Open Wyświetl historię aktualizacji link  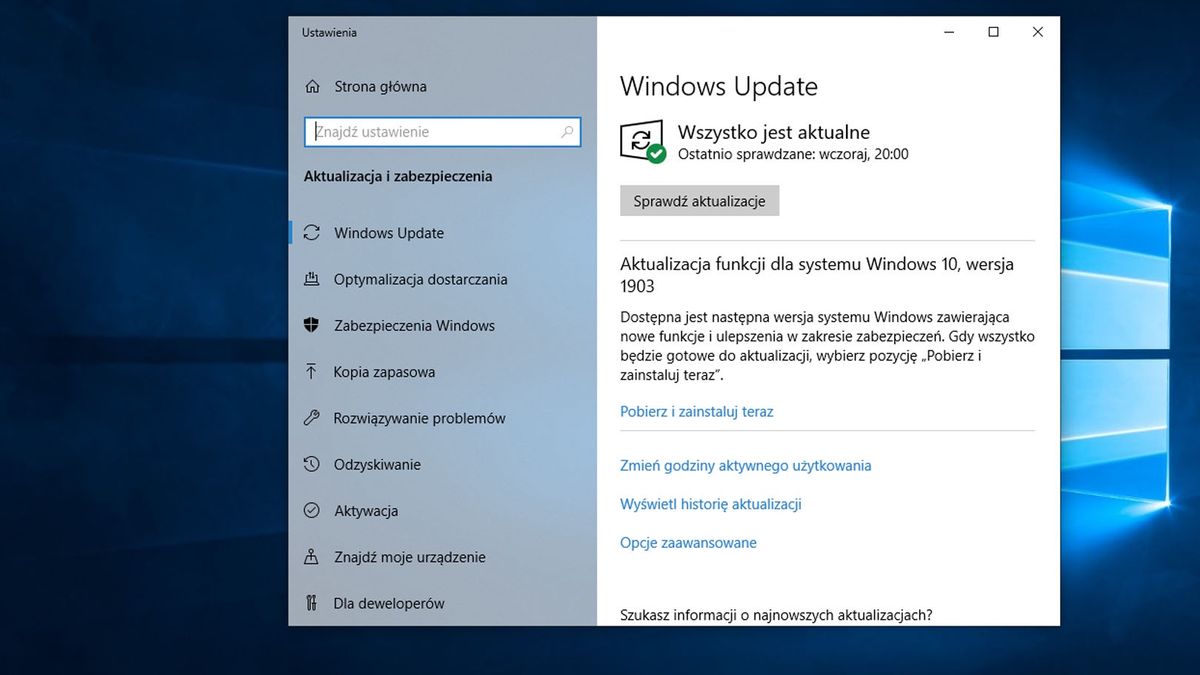click(x=711, y=504)
